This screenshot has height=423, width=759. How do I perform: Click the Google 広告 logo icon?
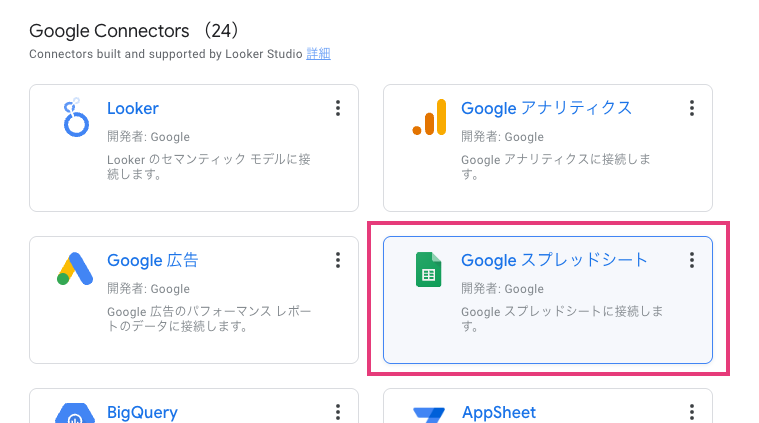pos(75,270)
